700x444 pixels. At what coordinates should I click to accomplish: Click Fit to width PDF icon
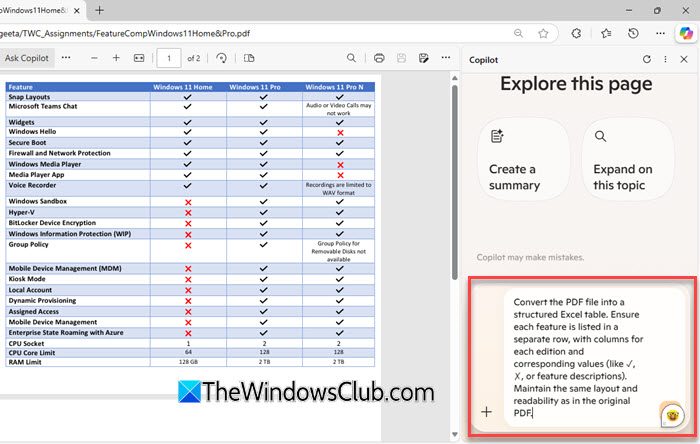[x=139, y=58]
